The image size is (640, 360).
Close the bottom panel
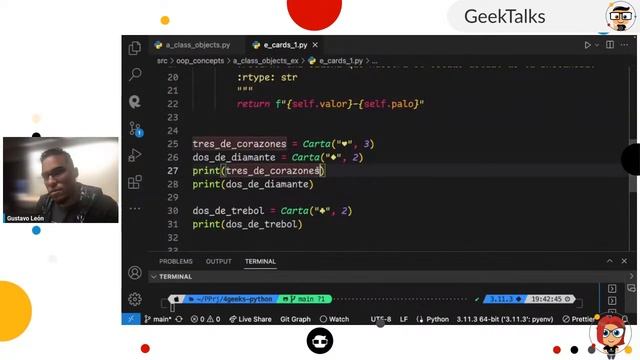click(x=624, y=261)
